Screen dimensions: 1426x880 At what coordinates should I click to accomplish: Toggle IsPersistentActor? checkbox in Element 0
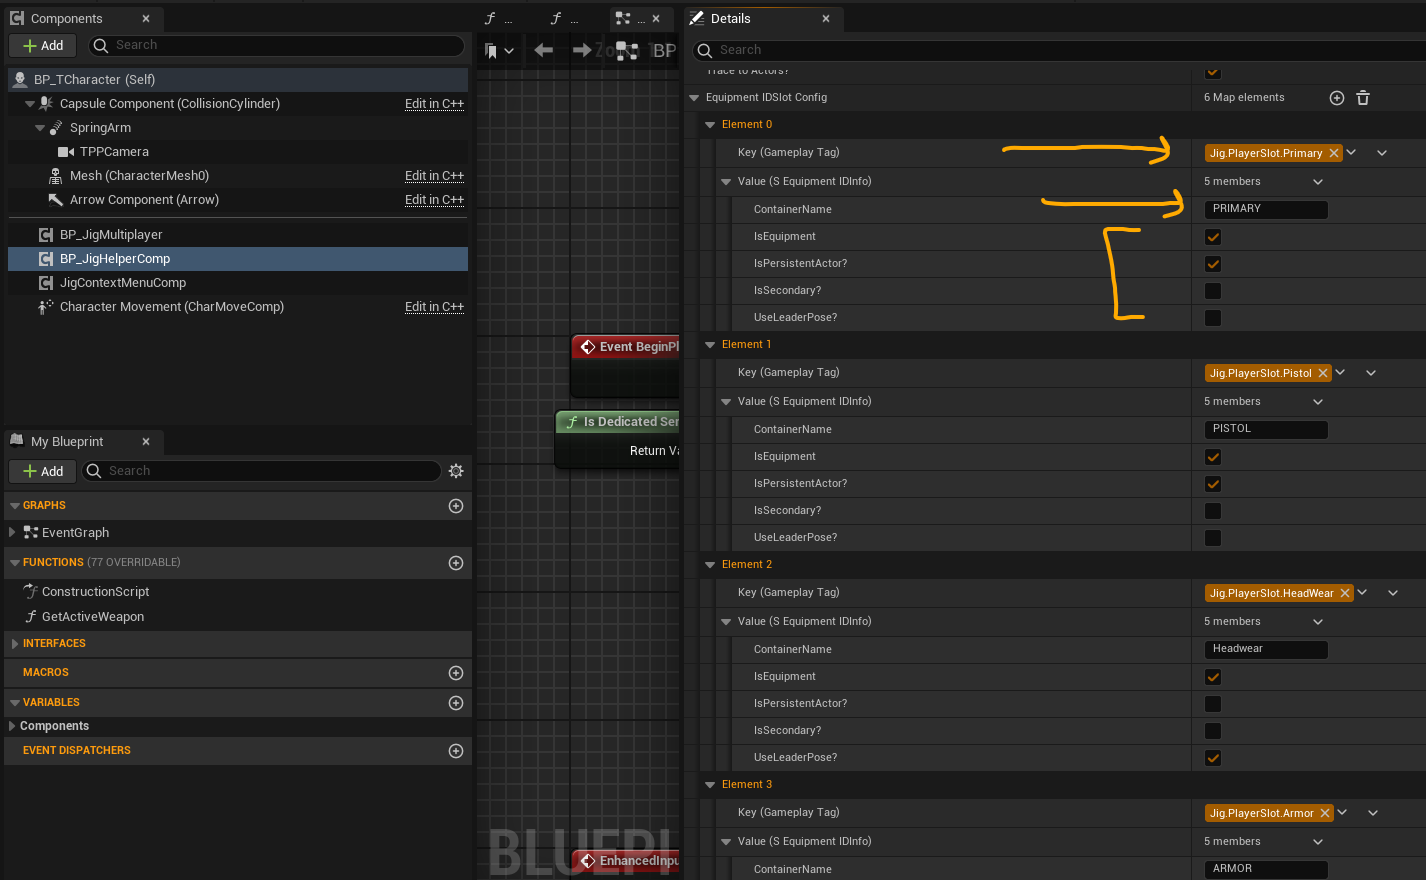tap(1213, 264)
